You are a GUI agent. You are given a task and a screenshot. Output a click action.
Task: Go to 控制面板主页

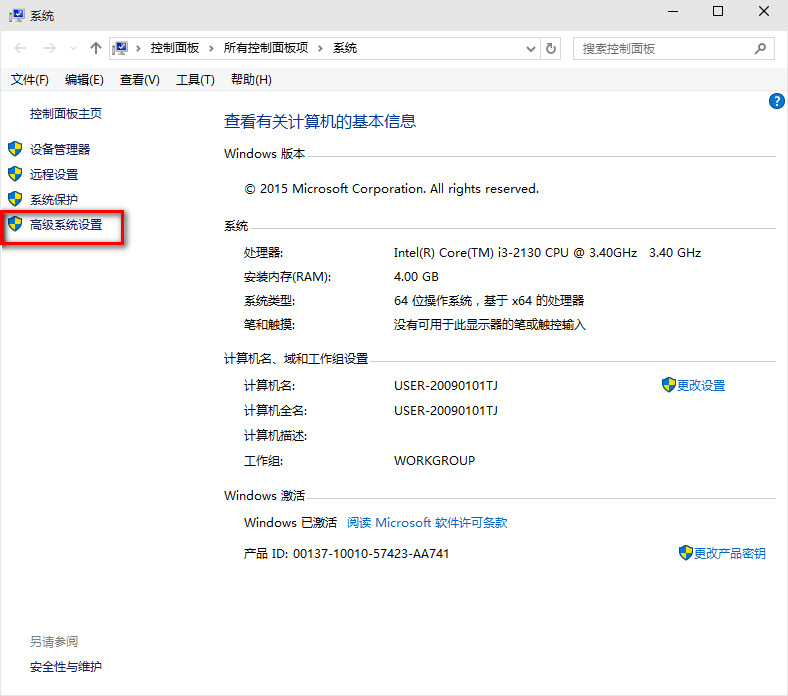coord(66,114)
